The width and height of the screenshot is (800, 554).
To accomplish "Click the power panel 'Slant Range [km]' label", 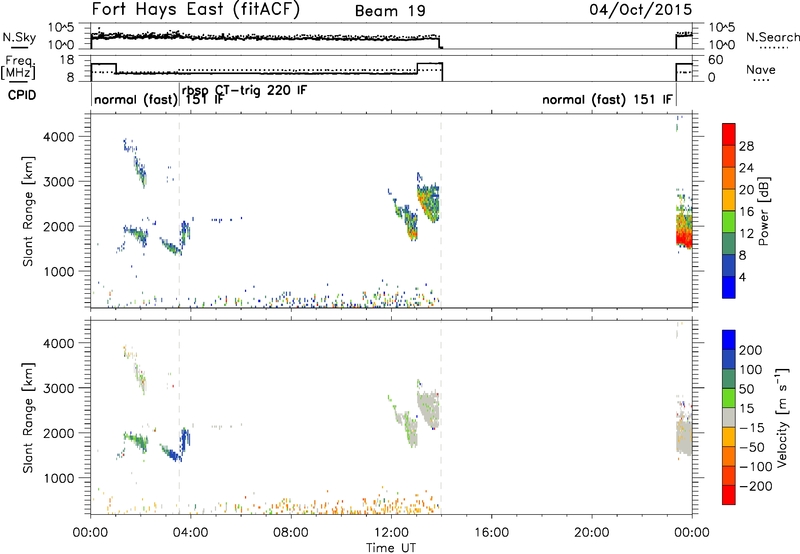I will click(x=28, y=211).
